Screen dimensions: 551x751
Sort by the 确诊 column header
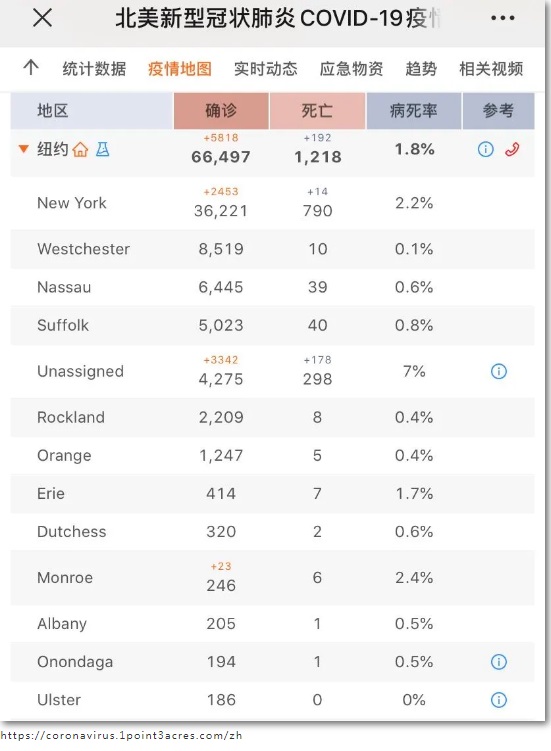[x=221, y=111]
